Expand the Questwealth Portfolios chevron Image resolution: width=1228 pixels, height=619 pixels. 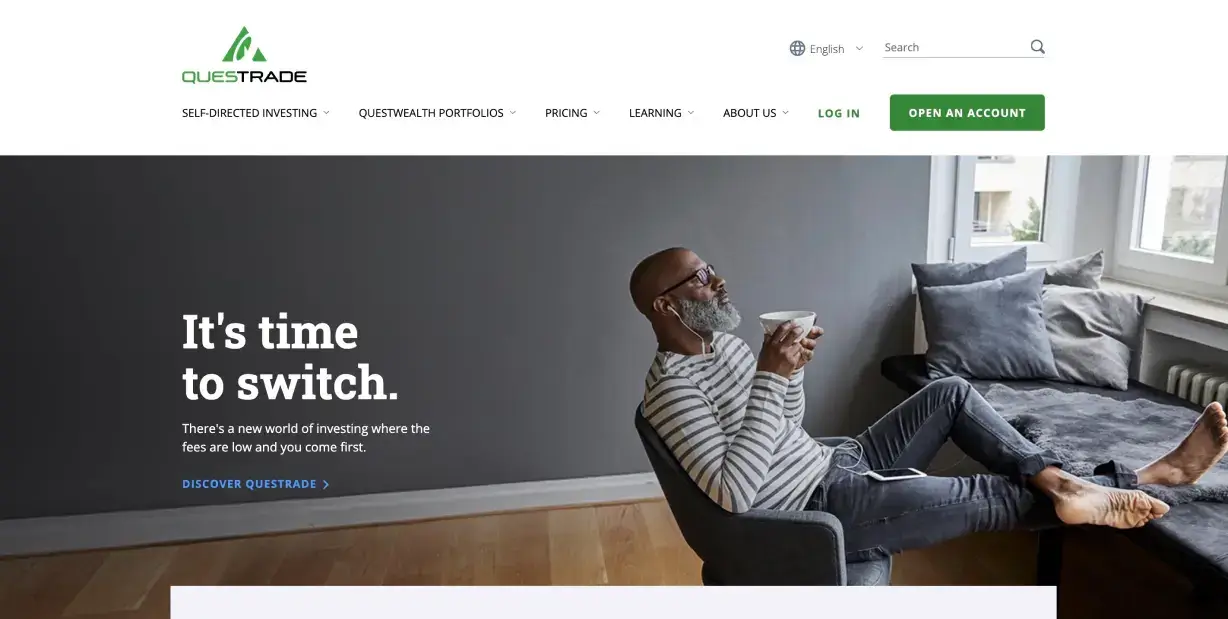coord(513,113)
